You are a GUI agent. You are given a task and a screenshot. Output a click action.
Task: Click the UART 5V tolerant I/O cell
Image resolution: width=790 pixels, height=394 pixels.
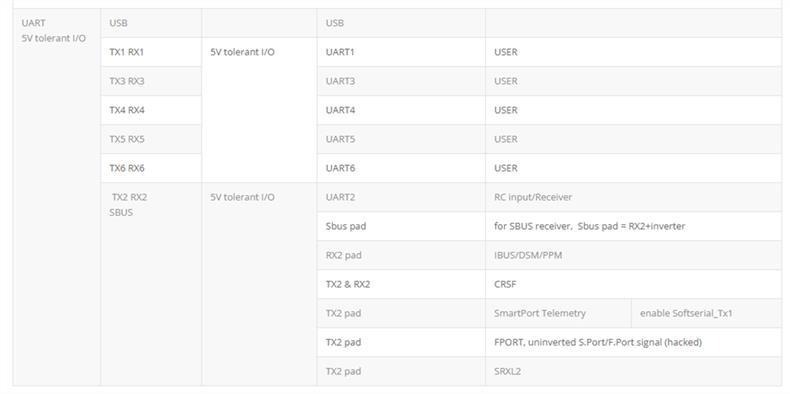[x=56, y=197]
